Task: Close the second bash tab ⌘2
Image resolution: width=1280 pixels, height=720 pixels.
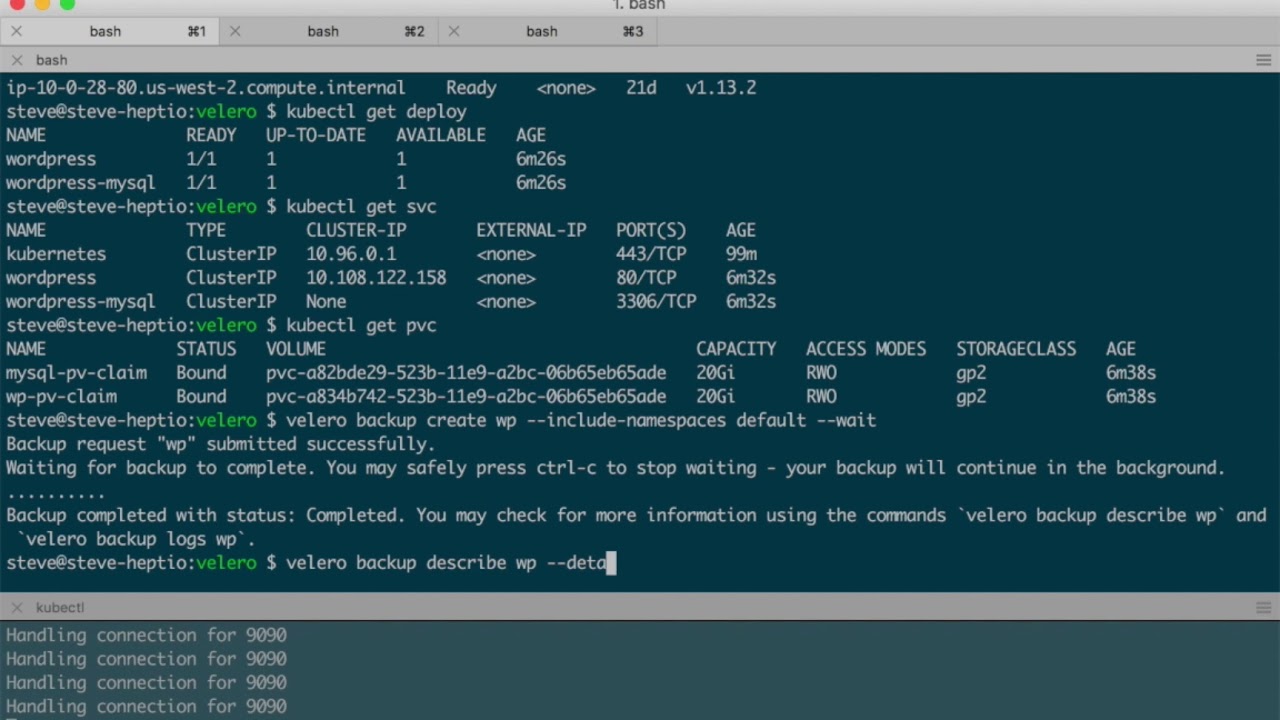Action: pos(235,31)
